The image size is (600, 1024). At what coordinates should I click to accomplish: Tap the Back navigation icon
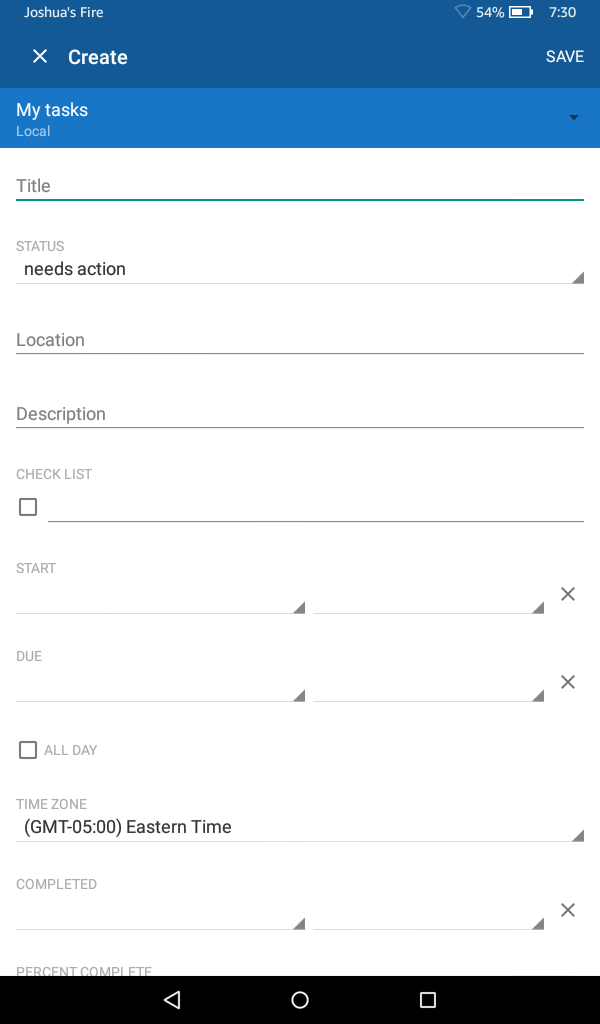[x=171, y=999]
